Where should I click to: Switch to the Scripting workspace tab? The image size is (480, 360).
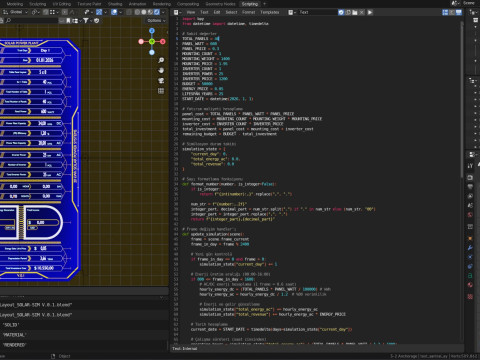point(250,4)
